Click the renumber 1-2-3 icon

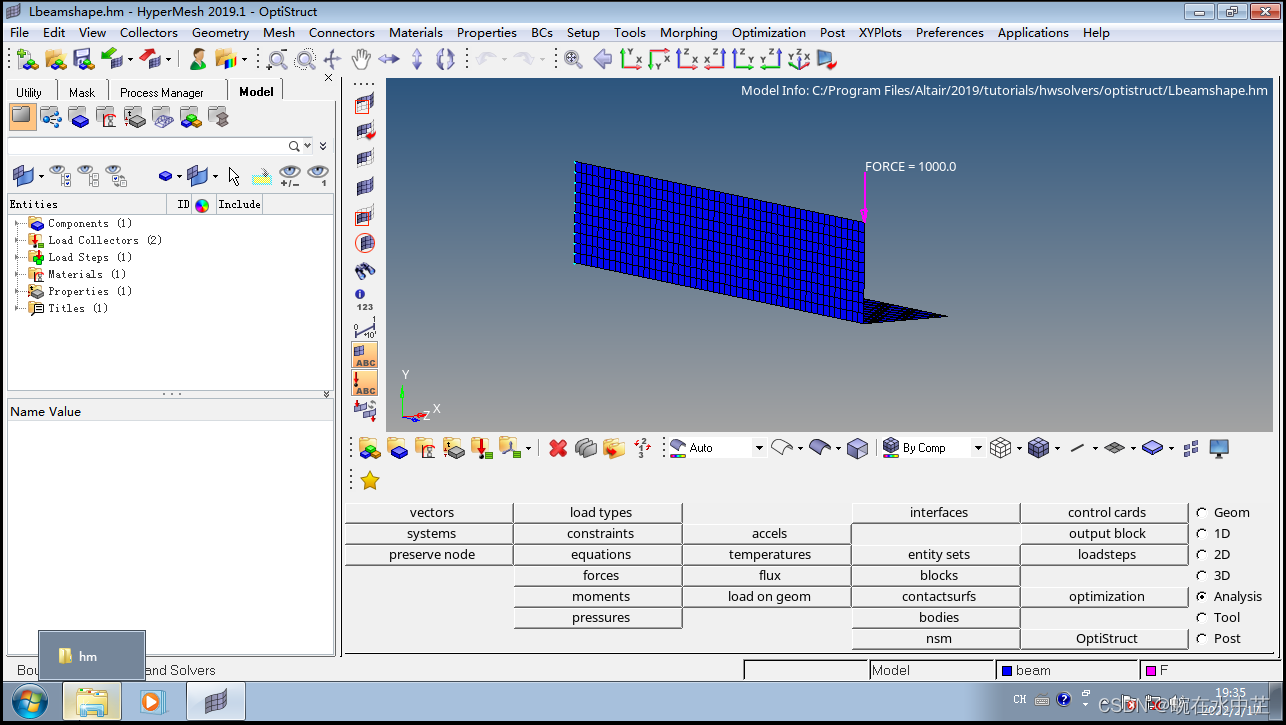[642, 448]
